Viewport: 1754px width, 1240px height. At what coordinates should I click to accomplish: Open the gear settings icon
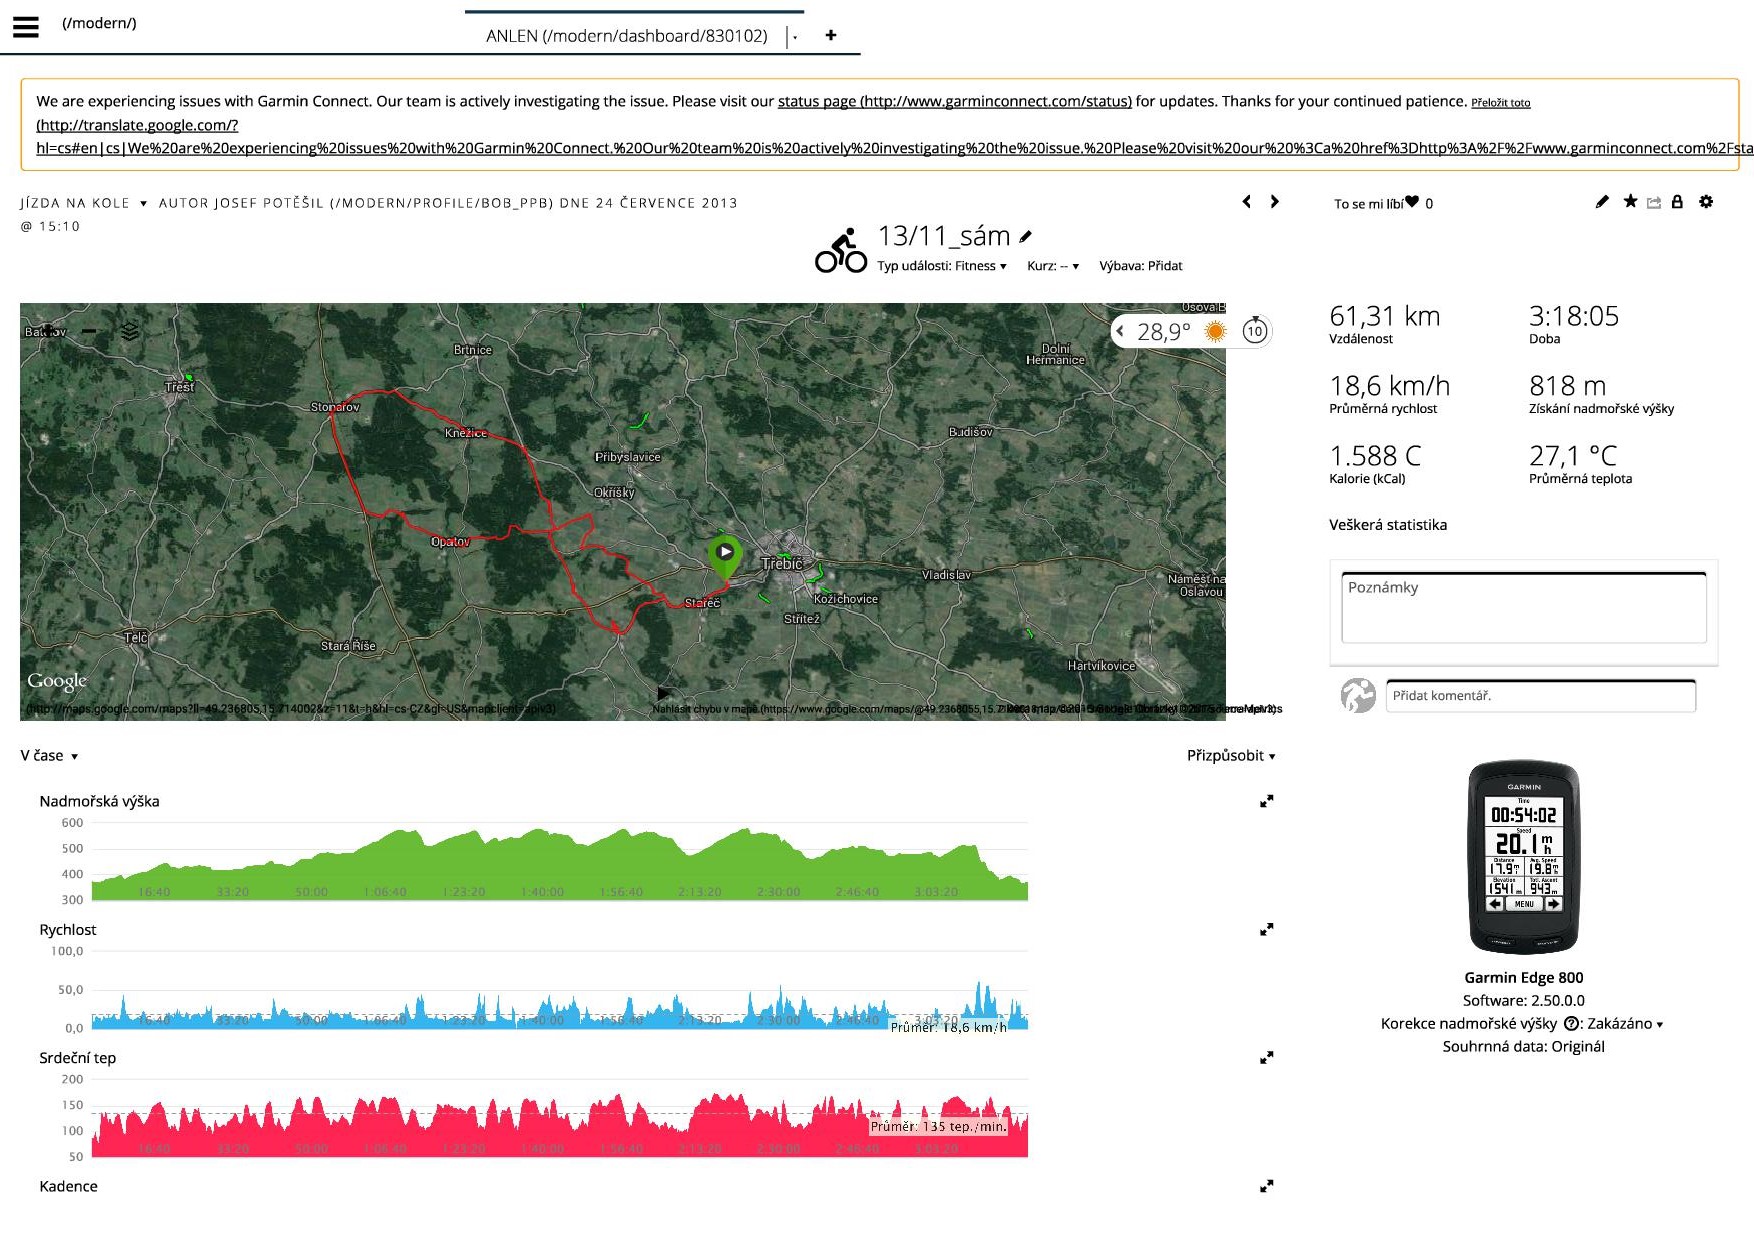click(1706, 202)
